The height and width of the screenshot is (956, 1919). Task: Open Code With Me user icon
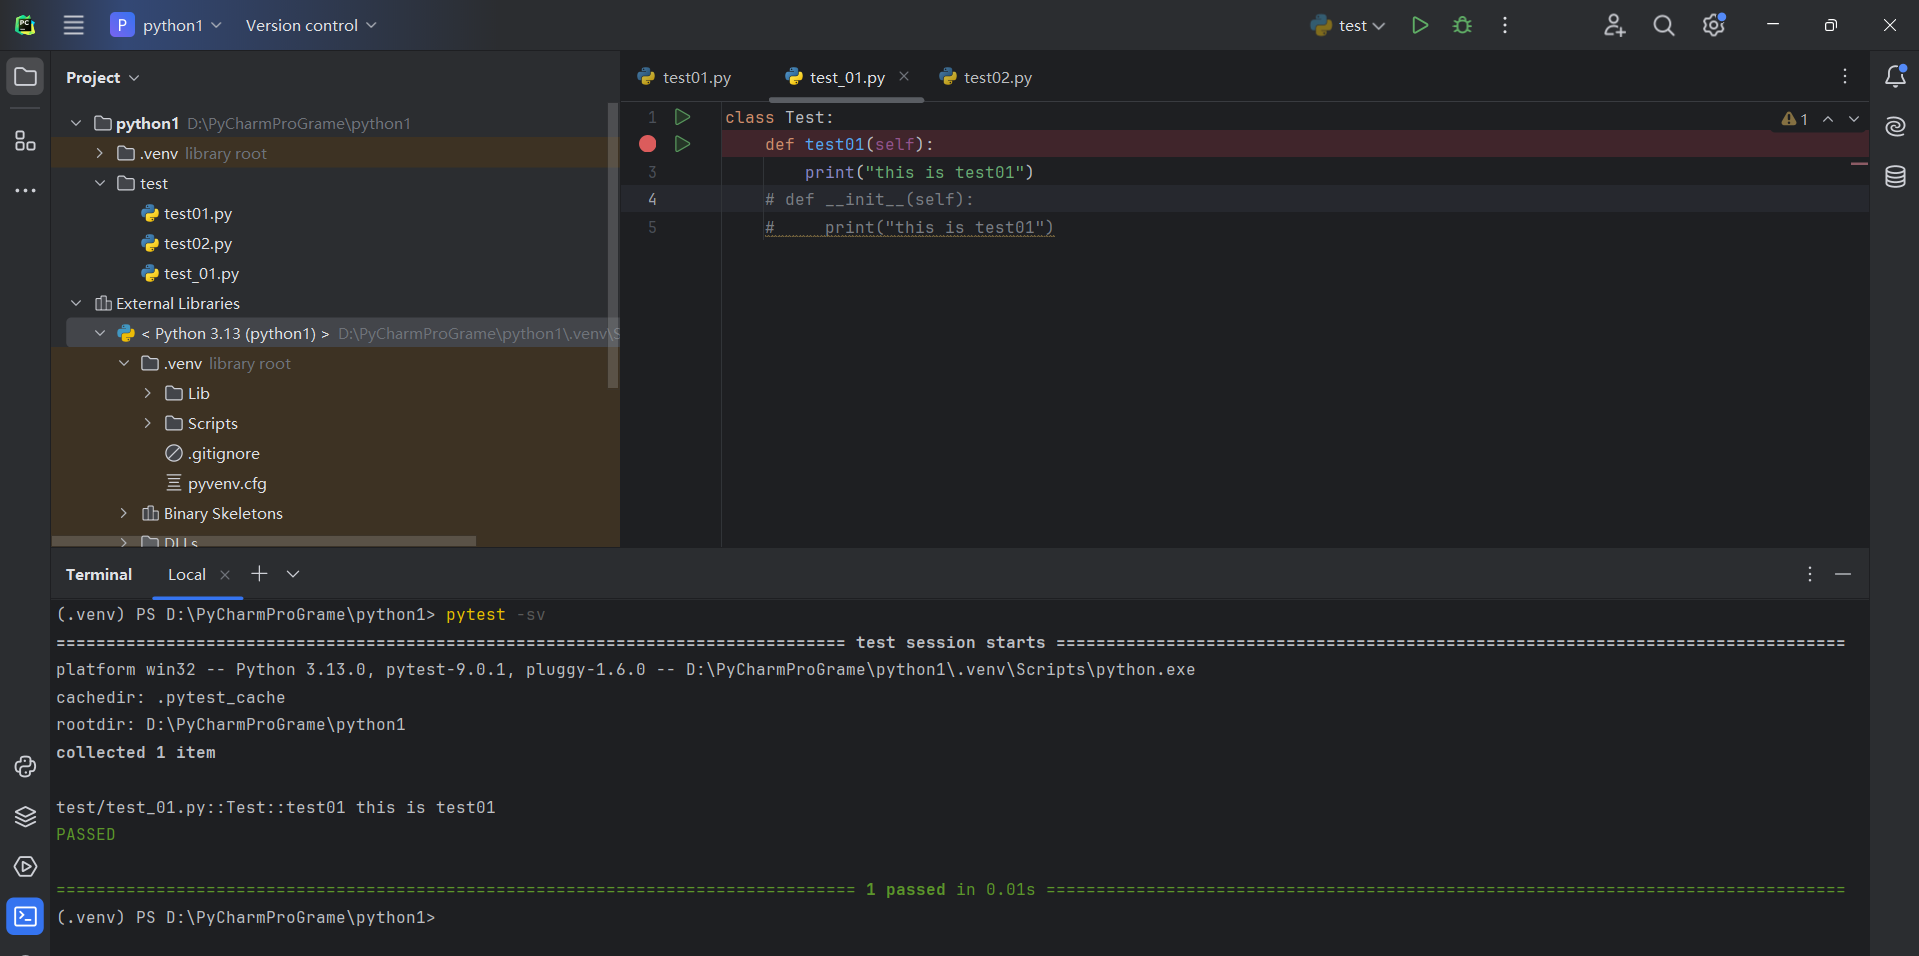[1614, 25]
